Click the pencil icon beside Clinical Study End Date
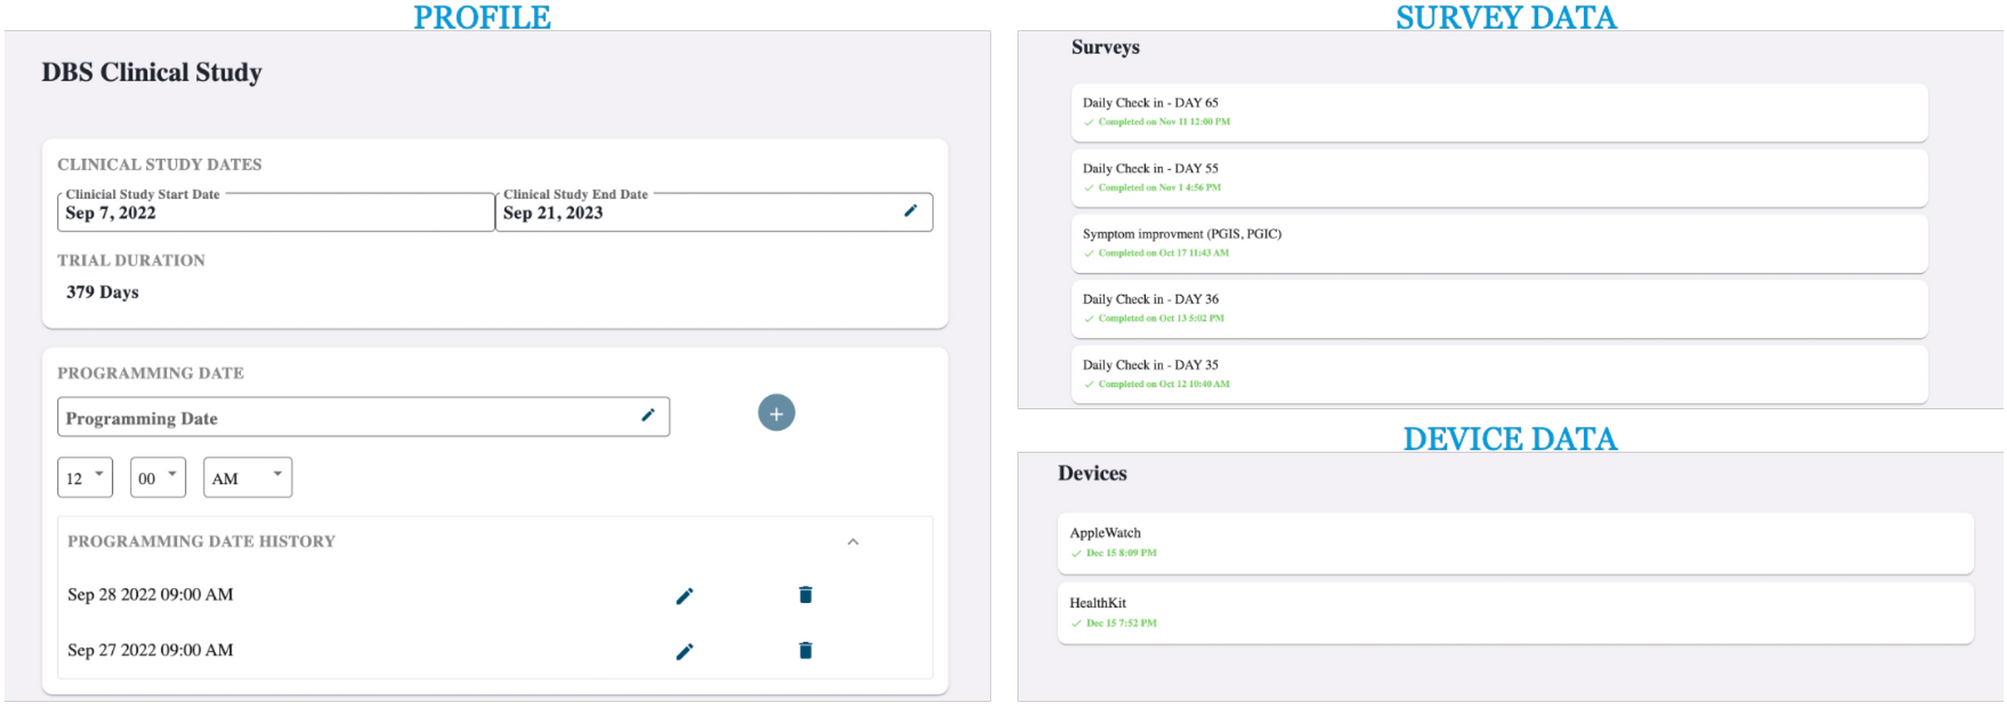The height and width of the screenshot is (706, 2007). pos(910,211)
